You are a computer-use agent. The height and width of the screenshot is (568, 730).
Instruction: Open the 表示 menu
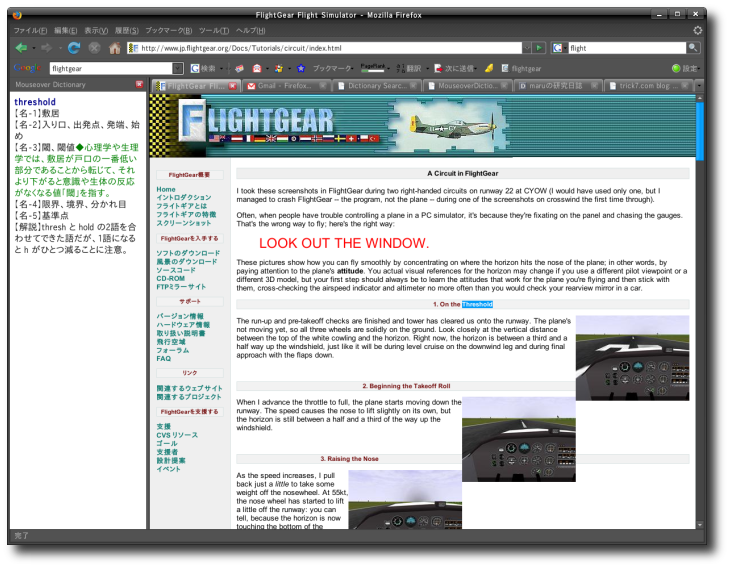pos(96,30)
